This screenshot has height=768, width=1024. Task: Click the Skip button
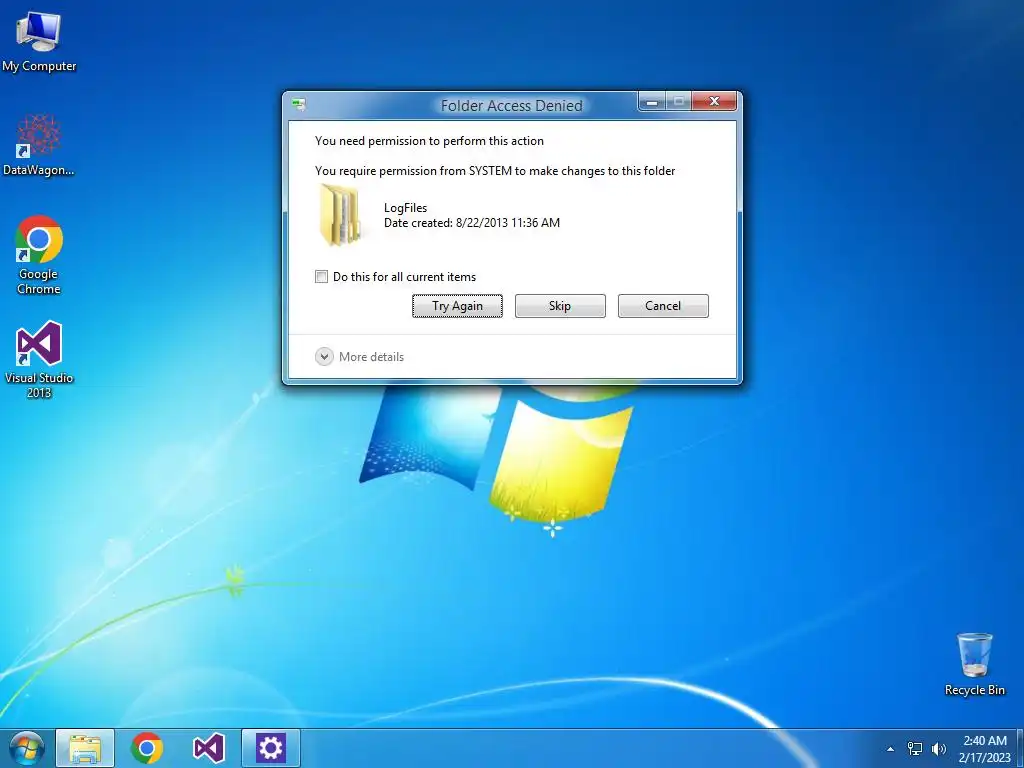[560, 306]
